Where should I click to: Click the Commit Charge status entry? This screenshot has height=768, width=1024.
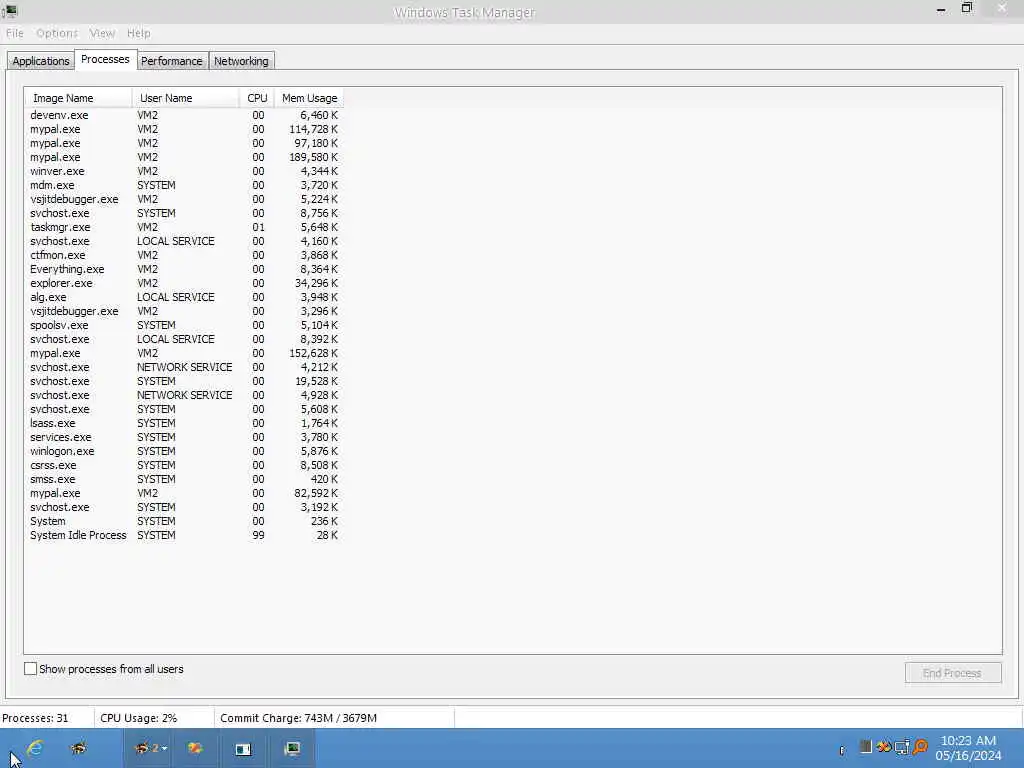point(298,718)
